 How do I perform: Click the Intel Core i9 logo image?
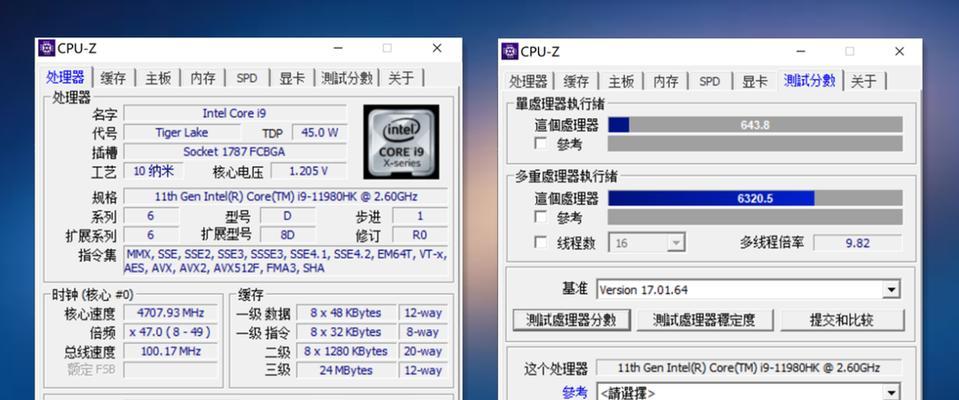click(x=401, y=142)
